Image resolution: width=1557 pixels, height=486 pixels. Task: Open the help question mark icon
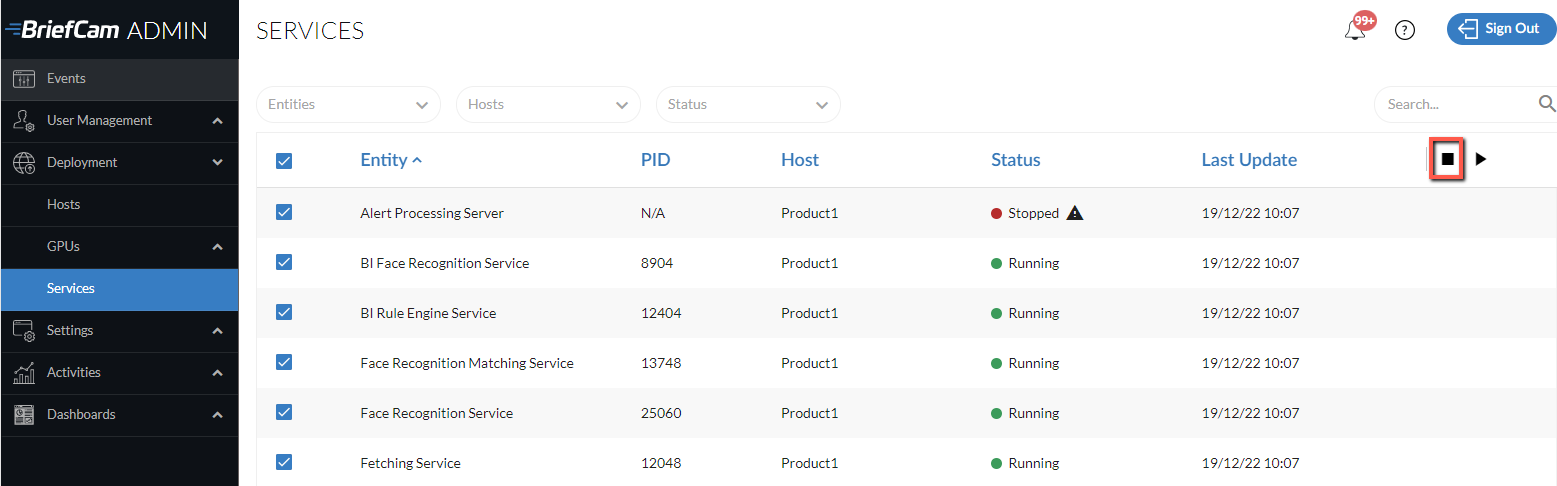[1405, 30]
